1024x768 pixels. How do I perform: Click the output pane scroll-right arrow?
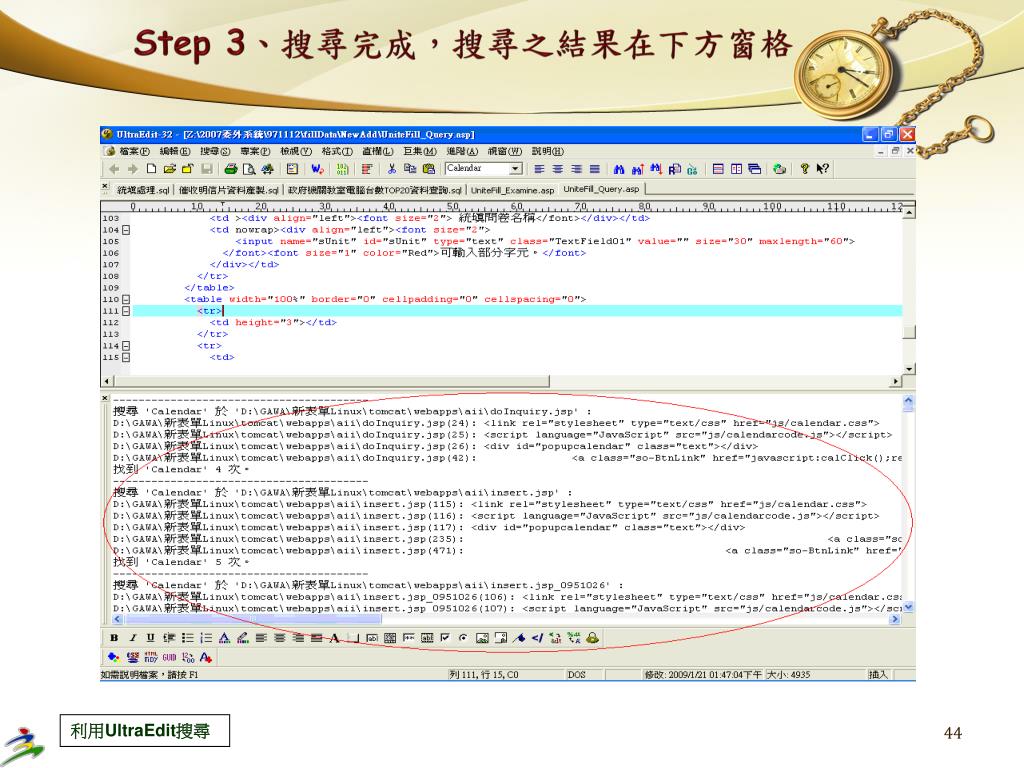[x=895, y=619]
